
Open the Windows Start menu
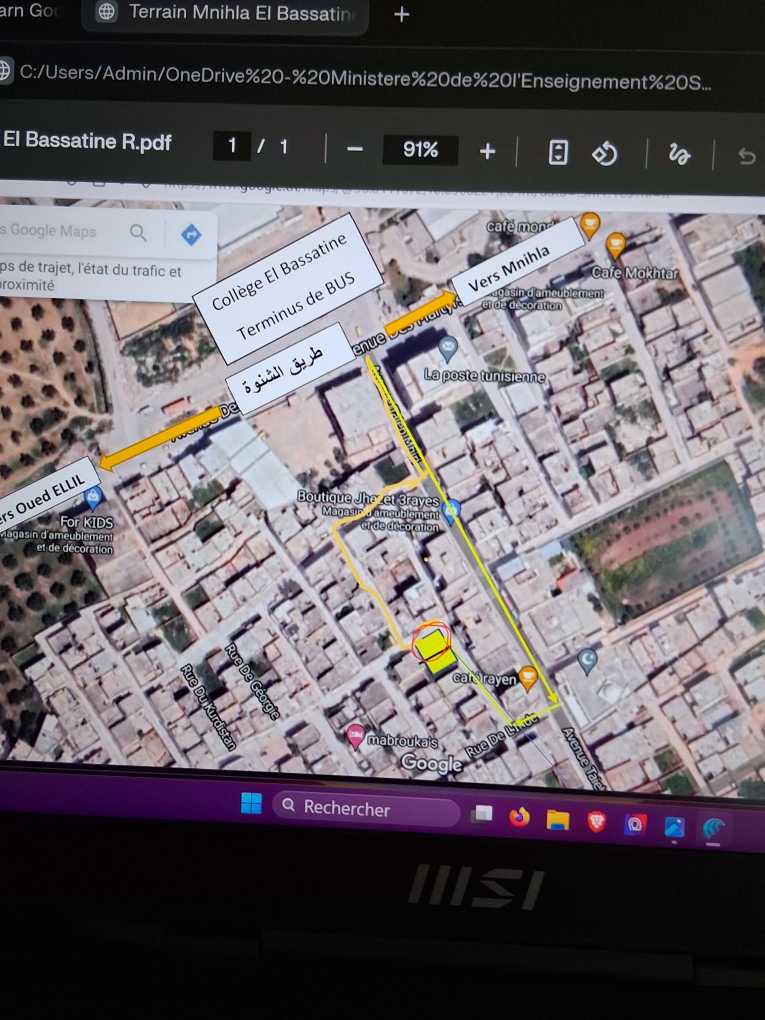[x=251, y=803]
